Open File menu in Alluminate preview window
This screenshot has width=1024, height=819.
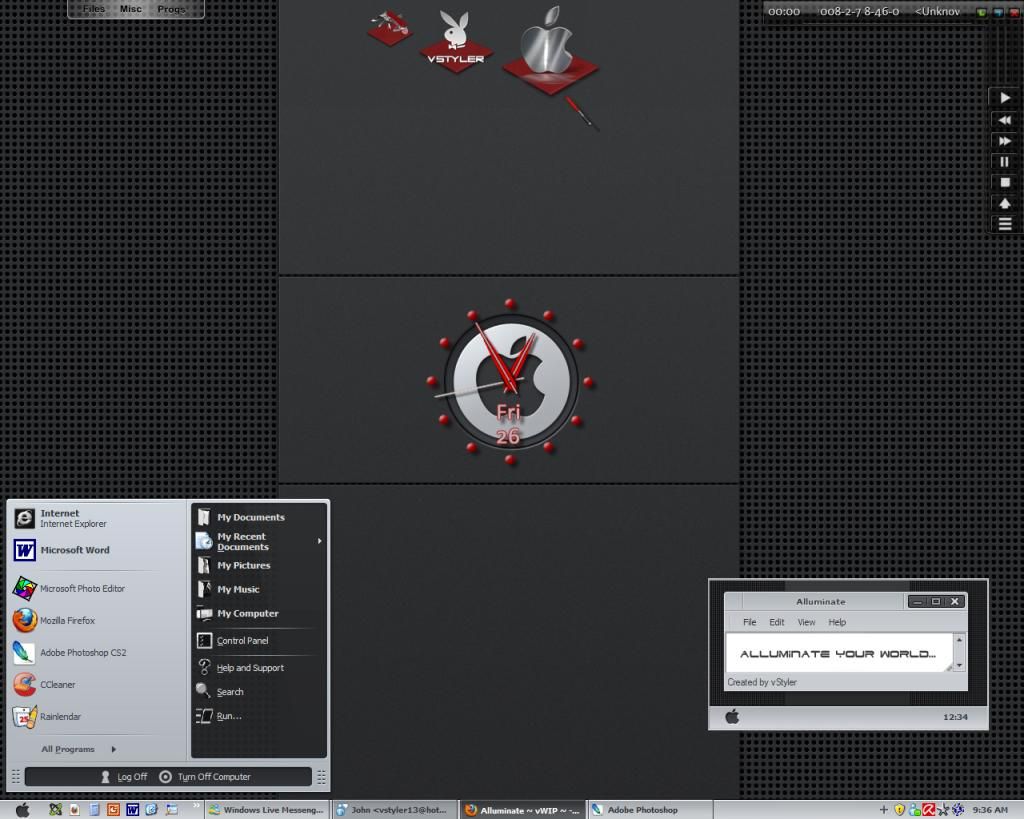(750, 622)
